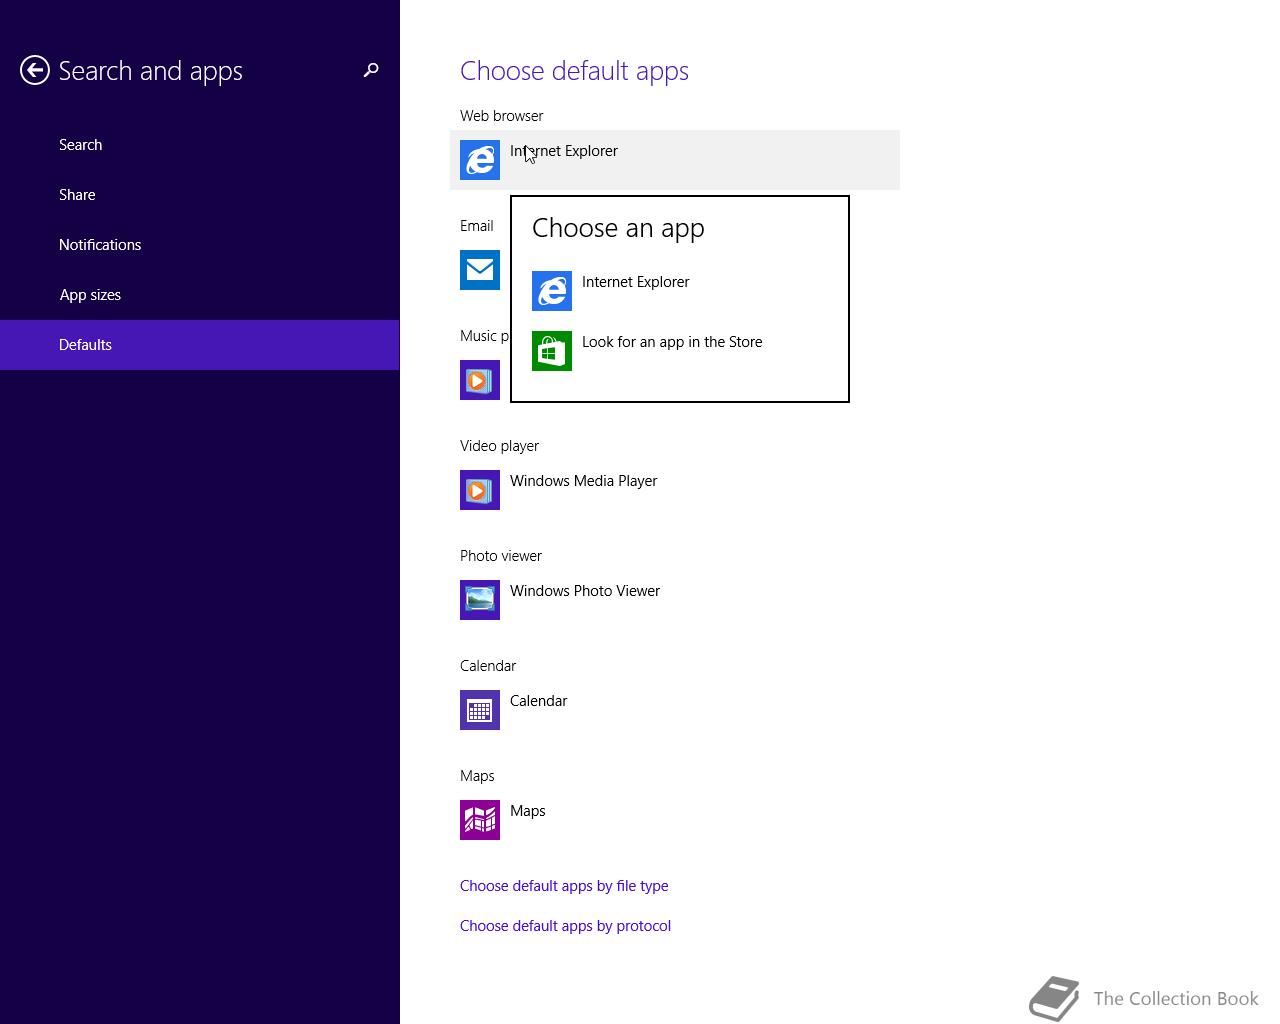The image size is (1280, 1024).
Task: Open search with the magnifier icon
Action: [x=371, y=70]
